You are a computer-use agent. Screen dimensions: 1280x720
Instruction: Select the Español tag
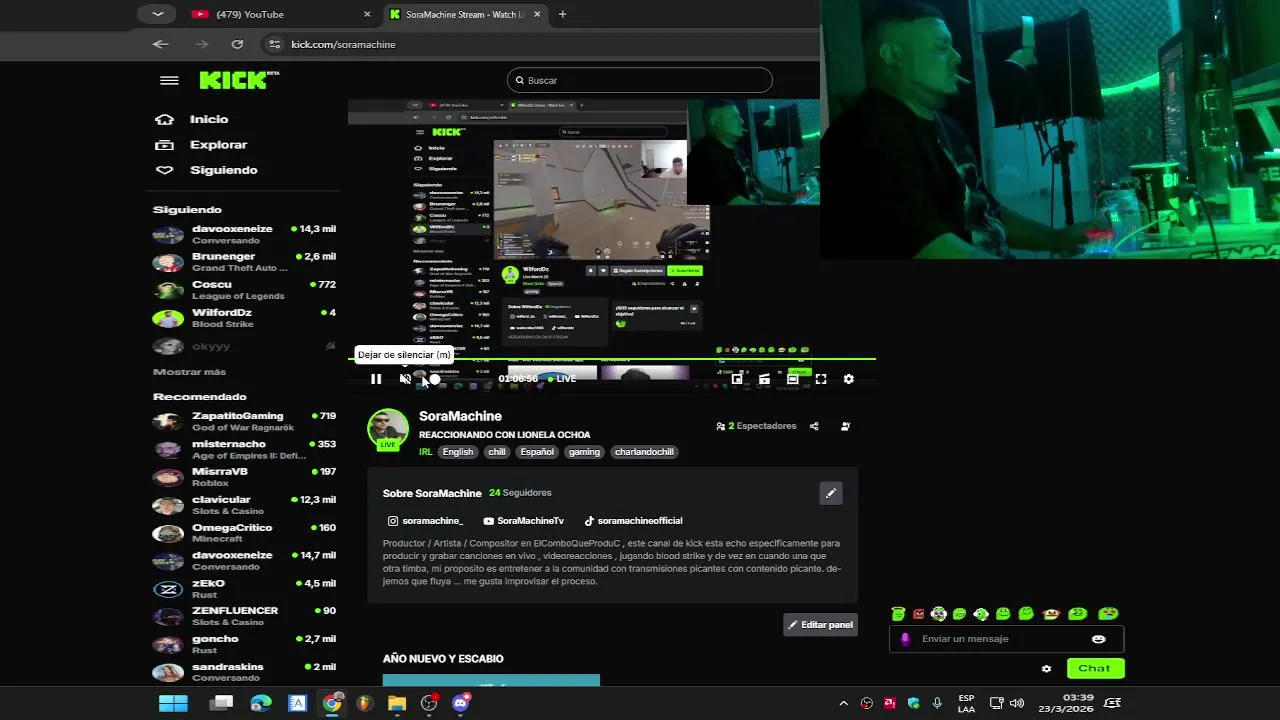[537, 452]
